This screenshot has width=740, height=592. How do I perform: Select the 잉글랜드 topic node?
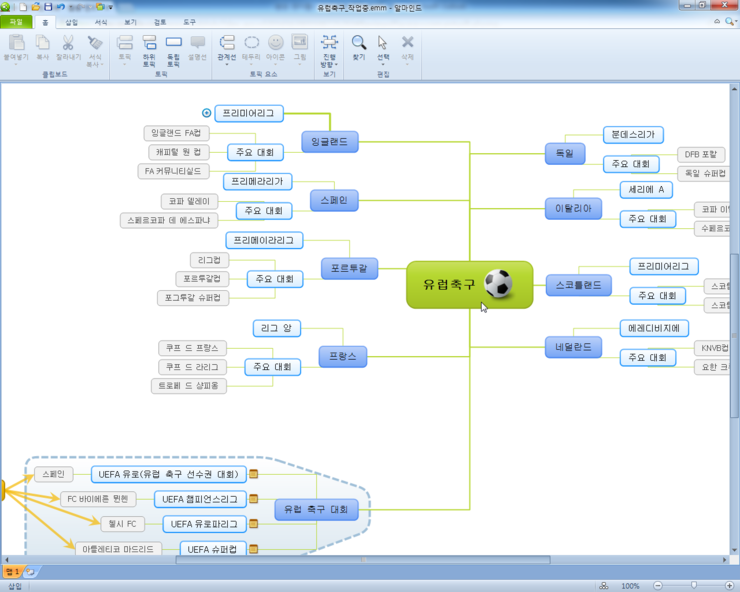point(329,142)
